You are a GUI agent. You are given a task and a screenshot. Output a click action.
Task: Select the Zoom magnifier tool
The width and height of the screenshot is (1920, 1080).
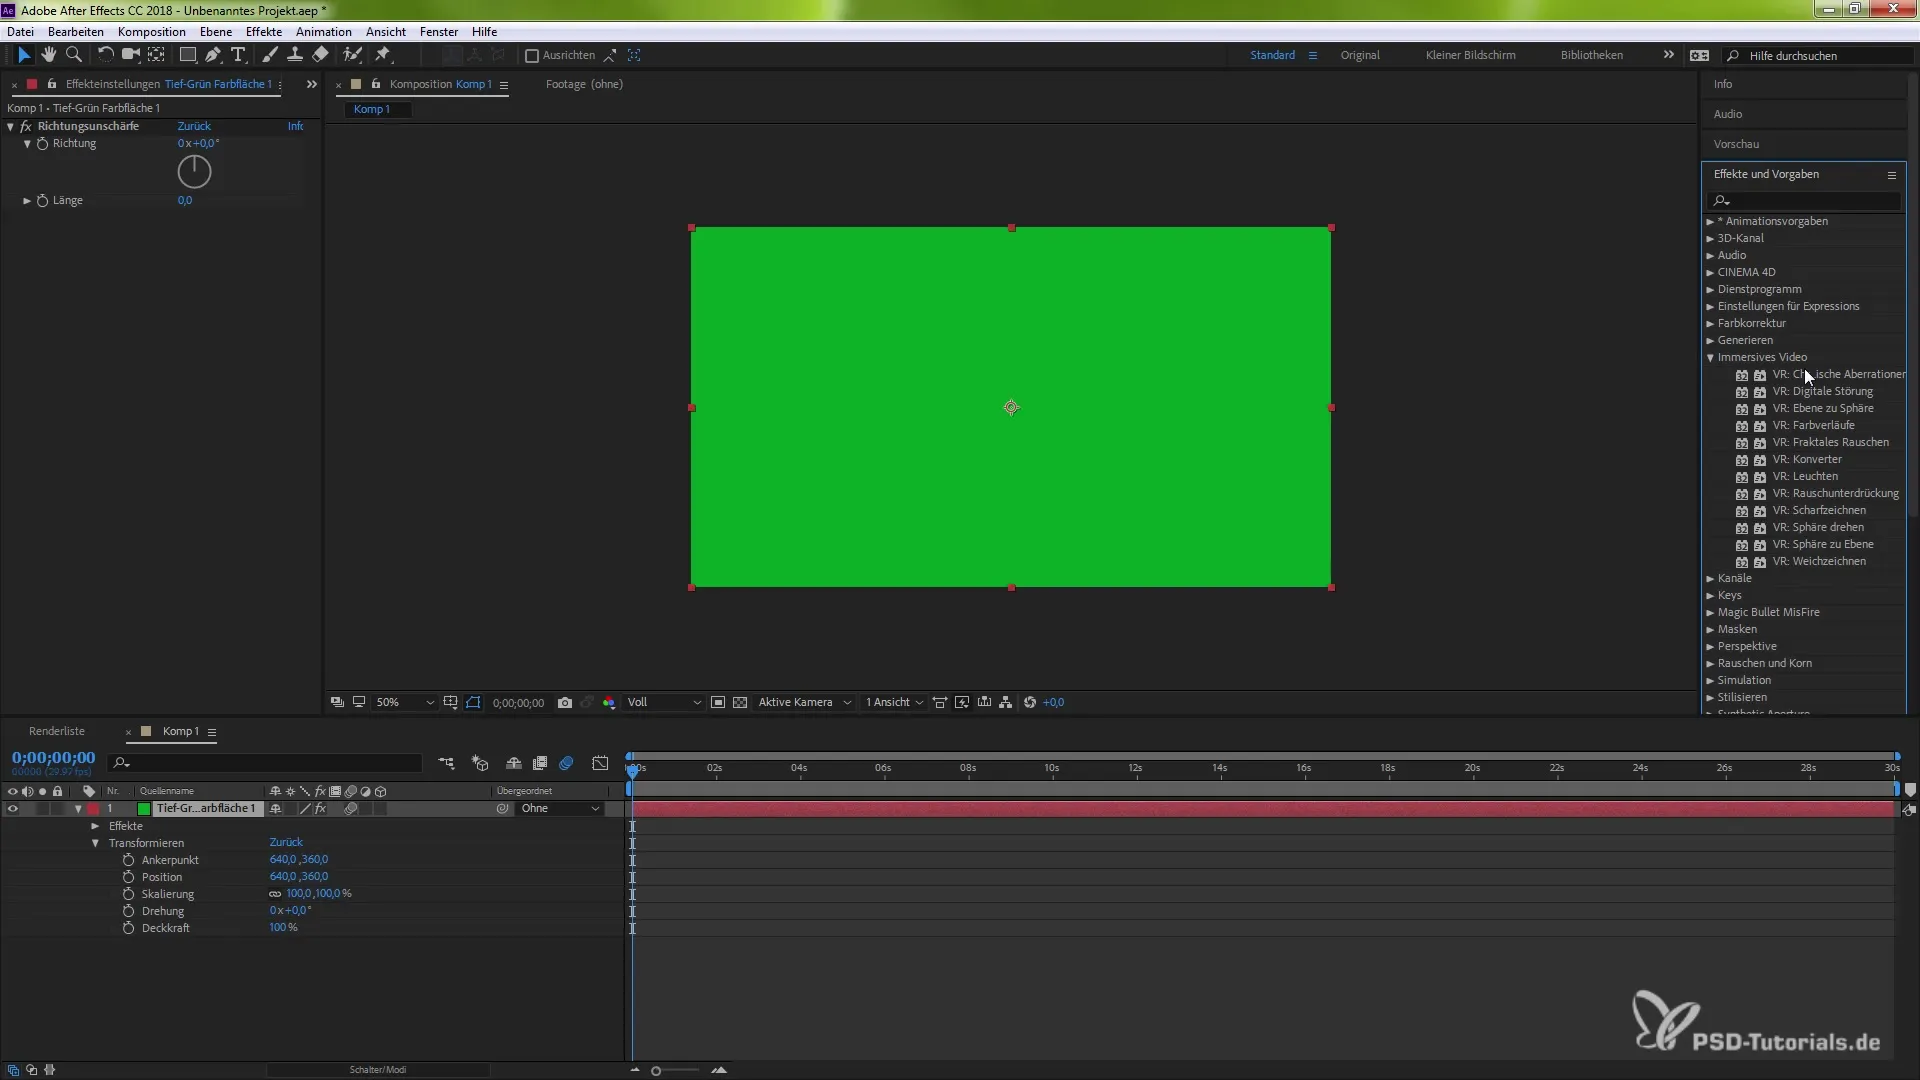click(x=73, y=55)
